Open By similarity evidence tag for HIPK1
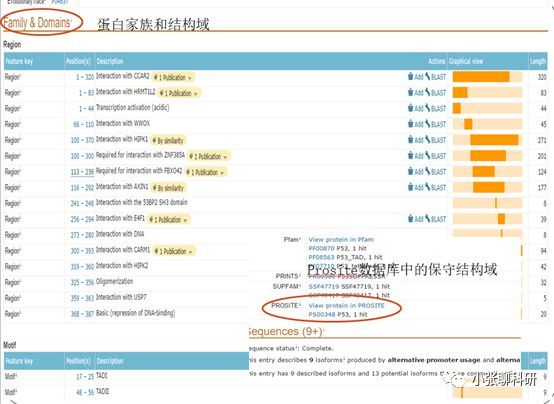 (x=168, y=141)
